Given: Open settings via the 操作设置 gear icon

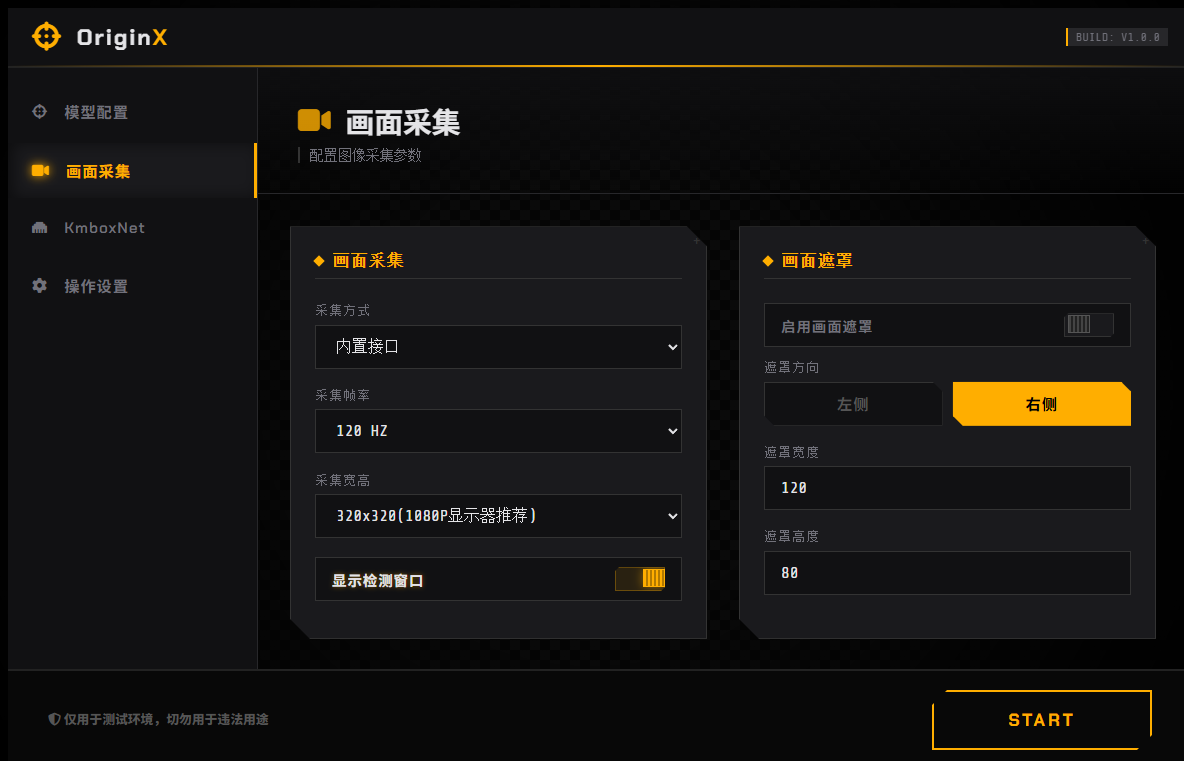Looking at the screenshot, I should pyautogui.click(x=39, y=286).
